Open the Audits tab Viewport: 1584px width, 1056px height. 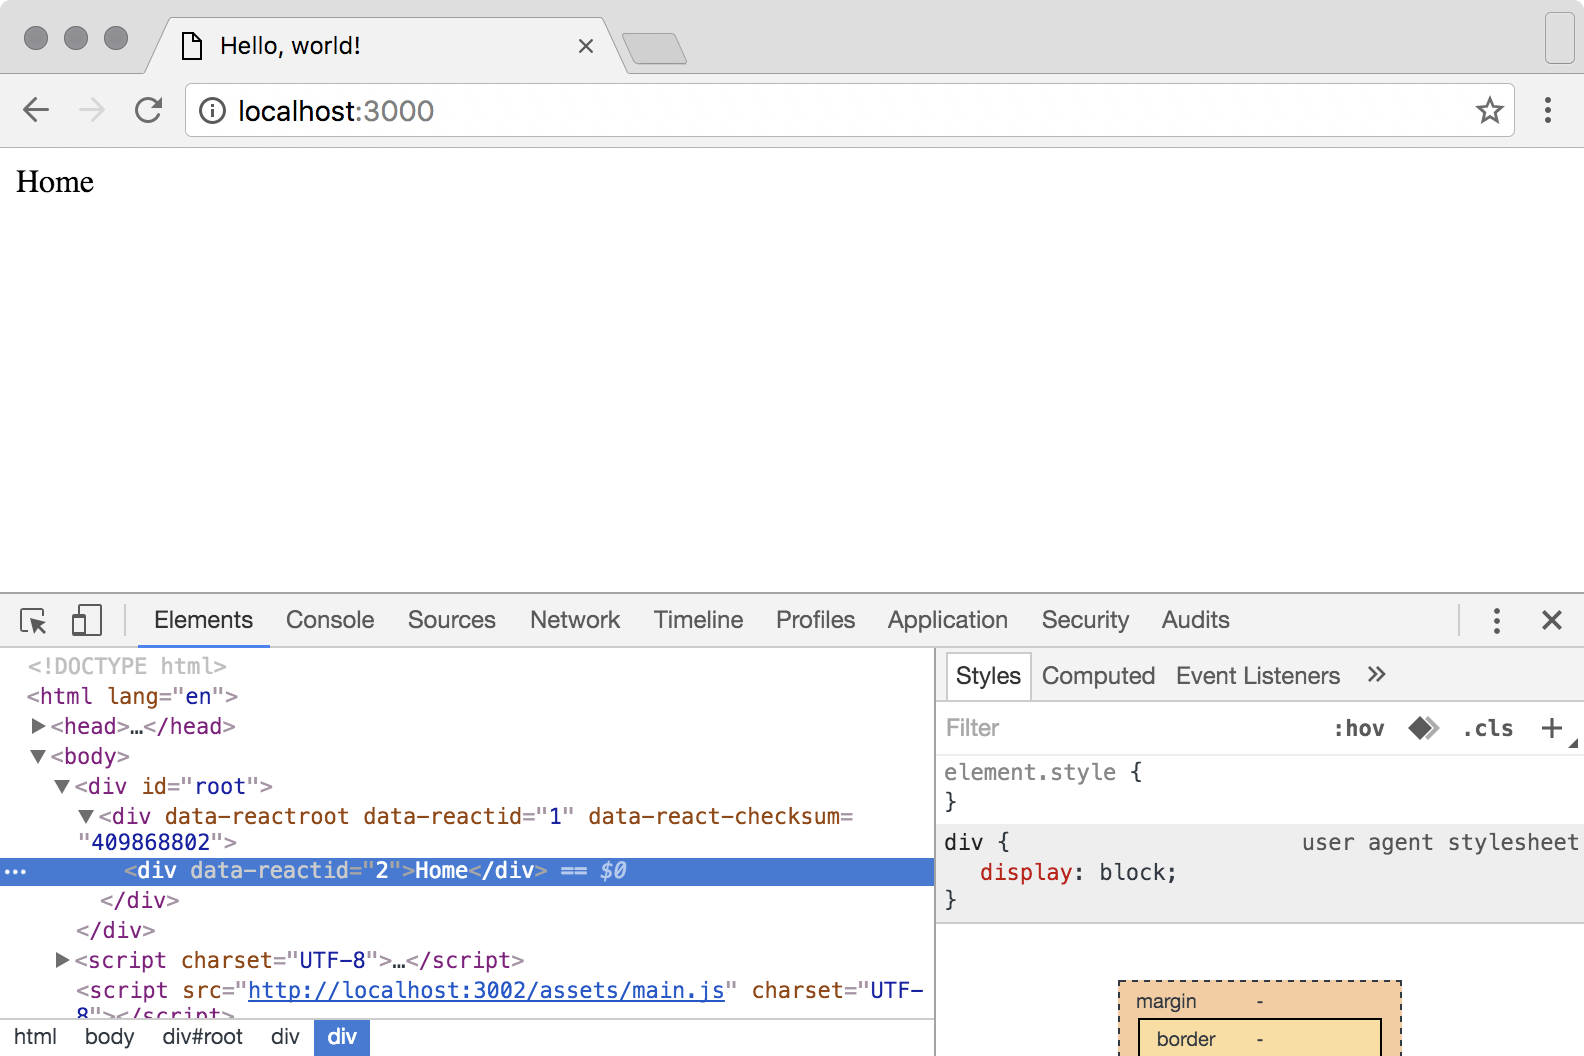click(x=1195, y=620)
